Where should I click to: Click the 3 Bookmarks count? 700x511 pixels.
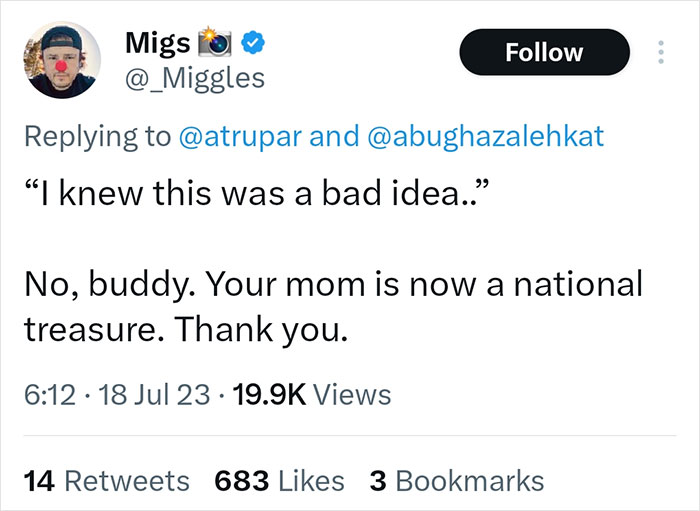click(456, 480)
